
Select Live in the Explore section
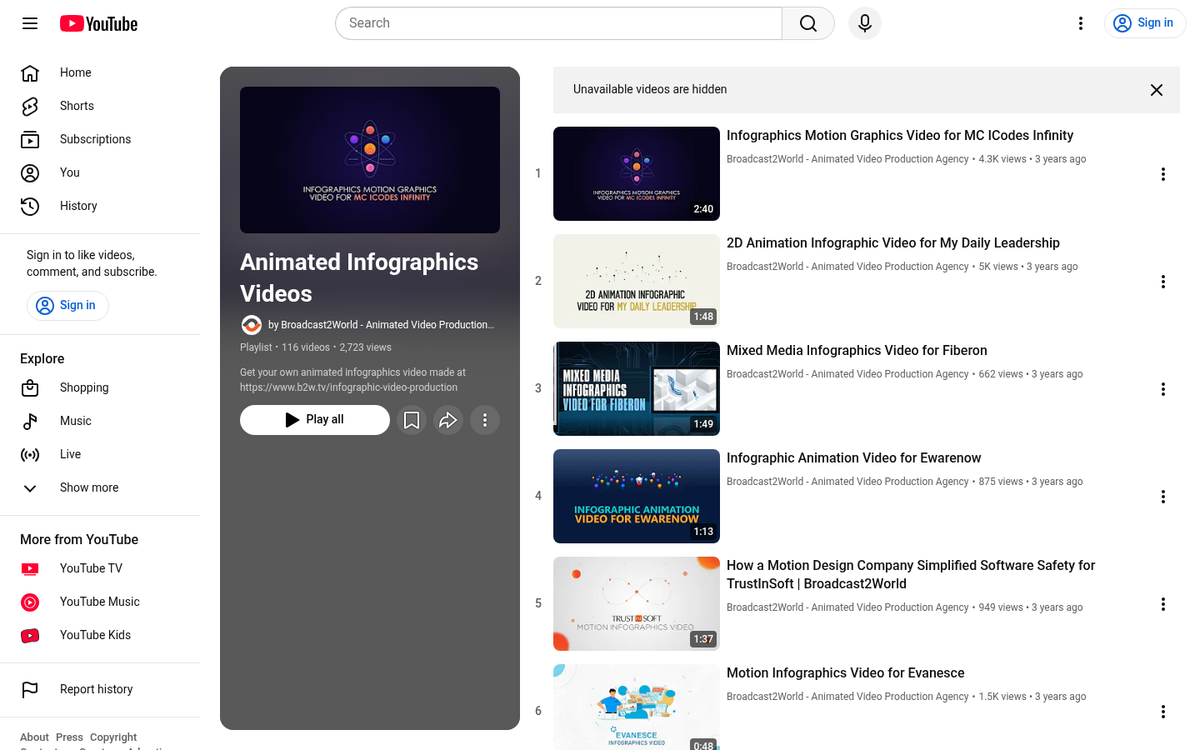point(70,454)
